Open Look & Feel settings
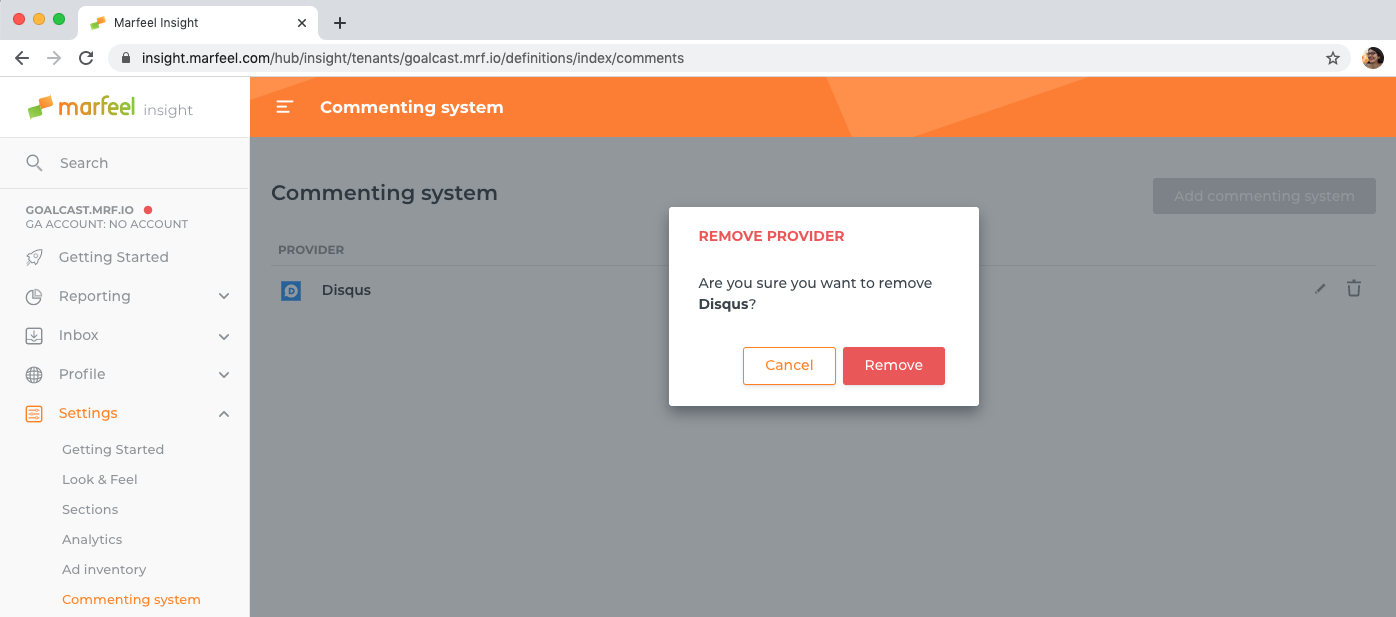The height and width of the screenshot is (617, 1396). (100, 479)
